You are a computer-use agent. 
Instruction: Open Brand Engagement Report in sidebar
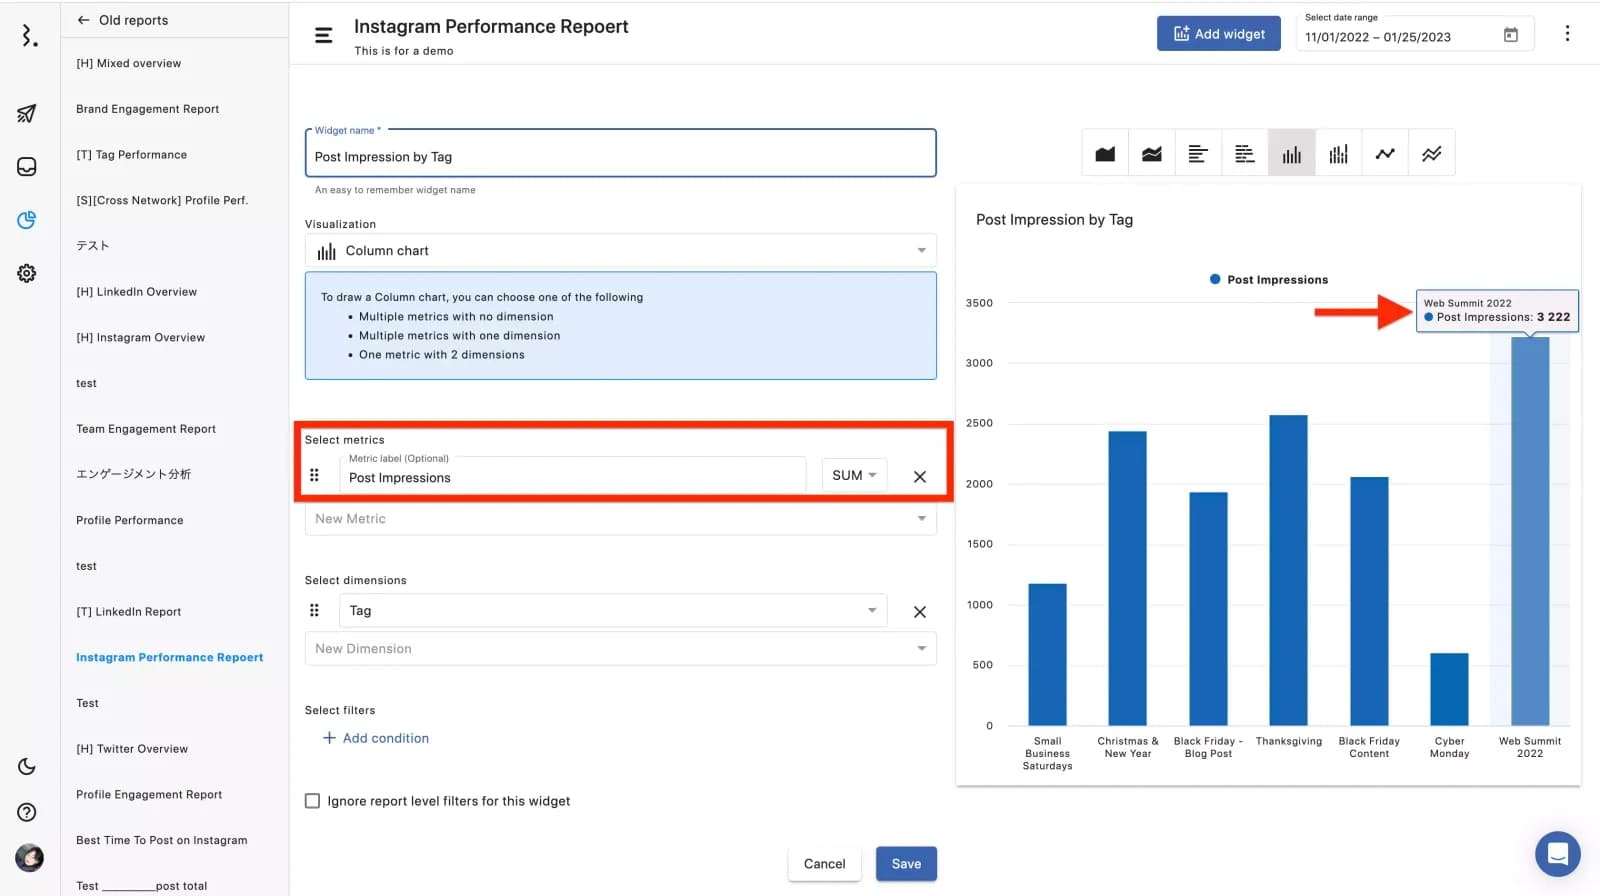(x=148, y=109)
